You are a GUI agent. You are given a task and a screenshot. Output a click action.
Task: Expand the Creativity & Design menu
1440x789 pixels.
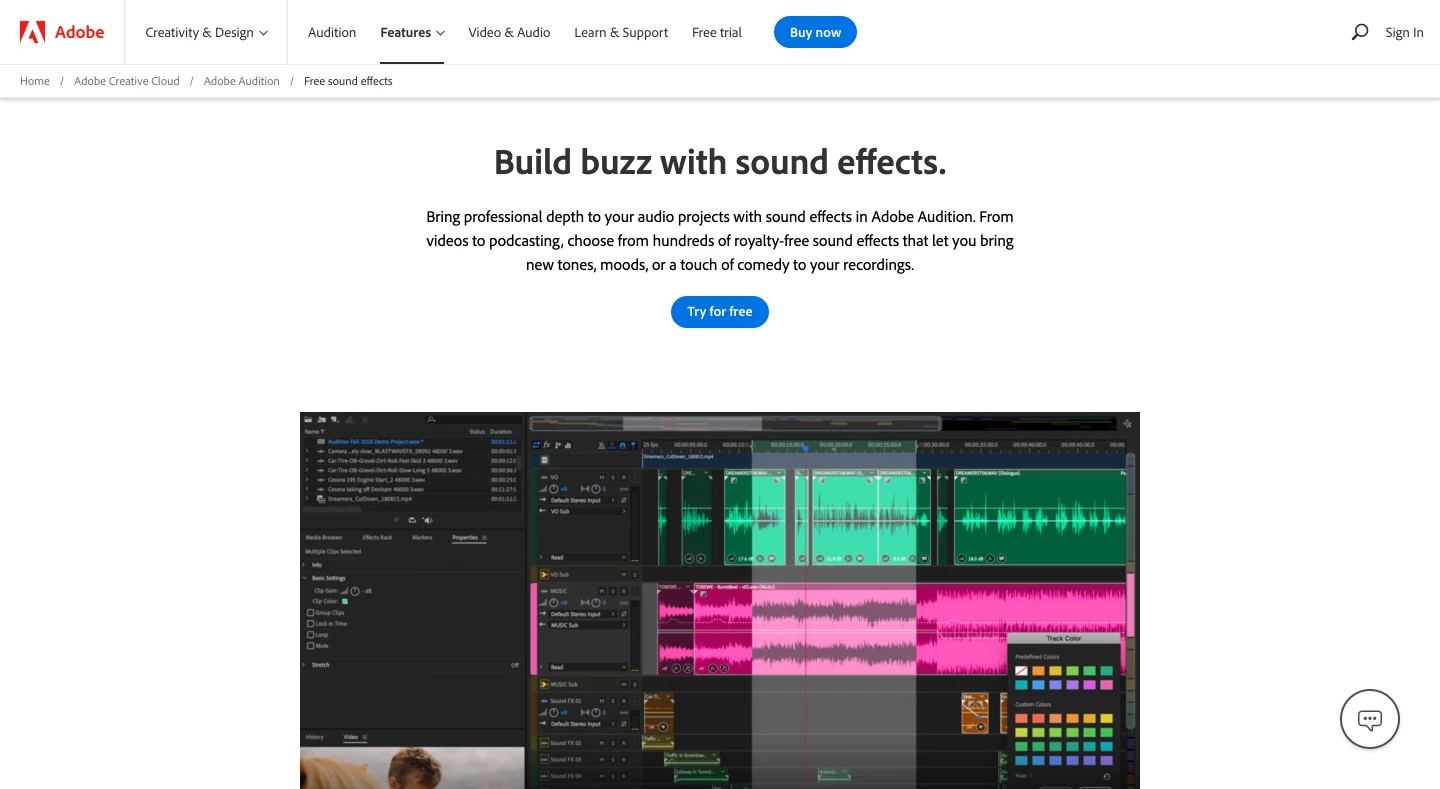coord(206,32)
